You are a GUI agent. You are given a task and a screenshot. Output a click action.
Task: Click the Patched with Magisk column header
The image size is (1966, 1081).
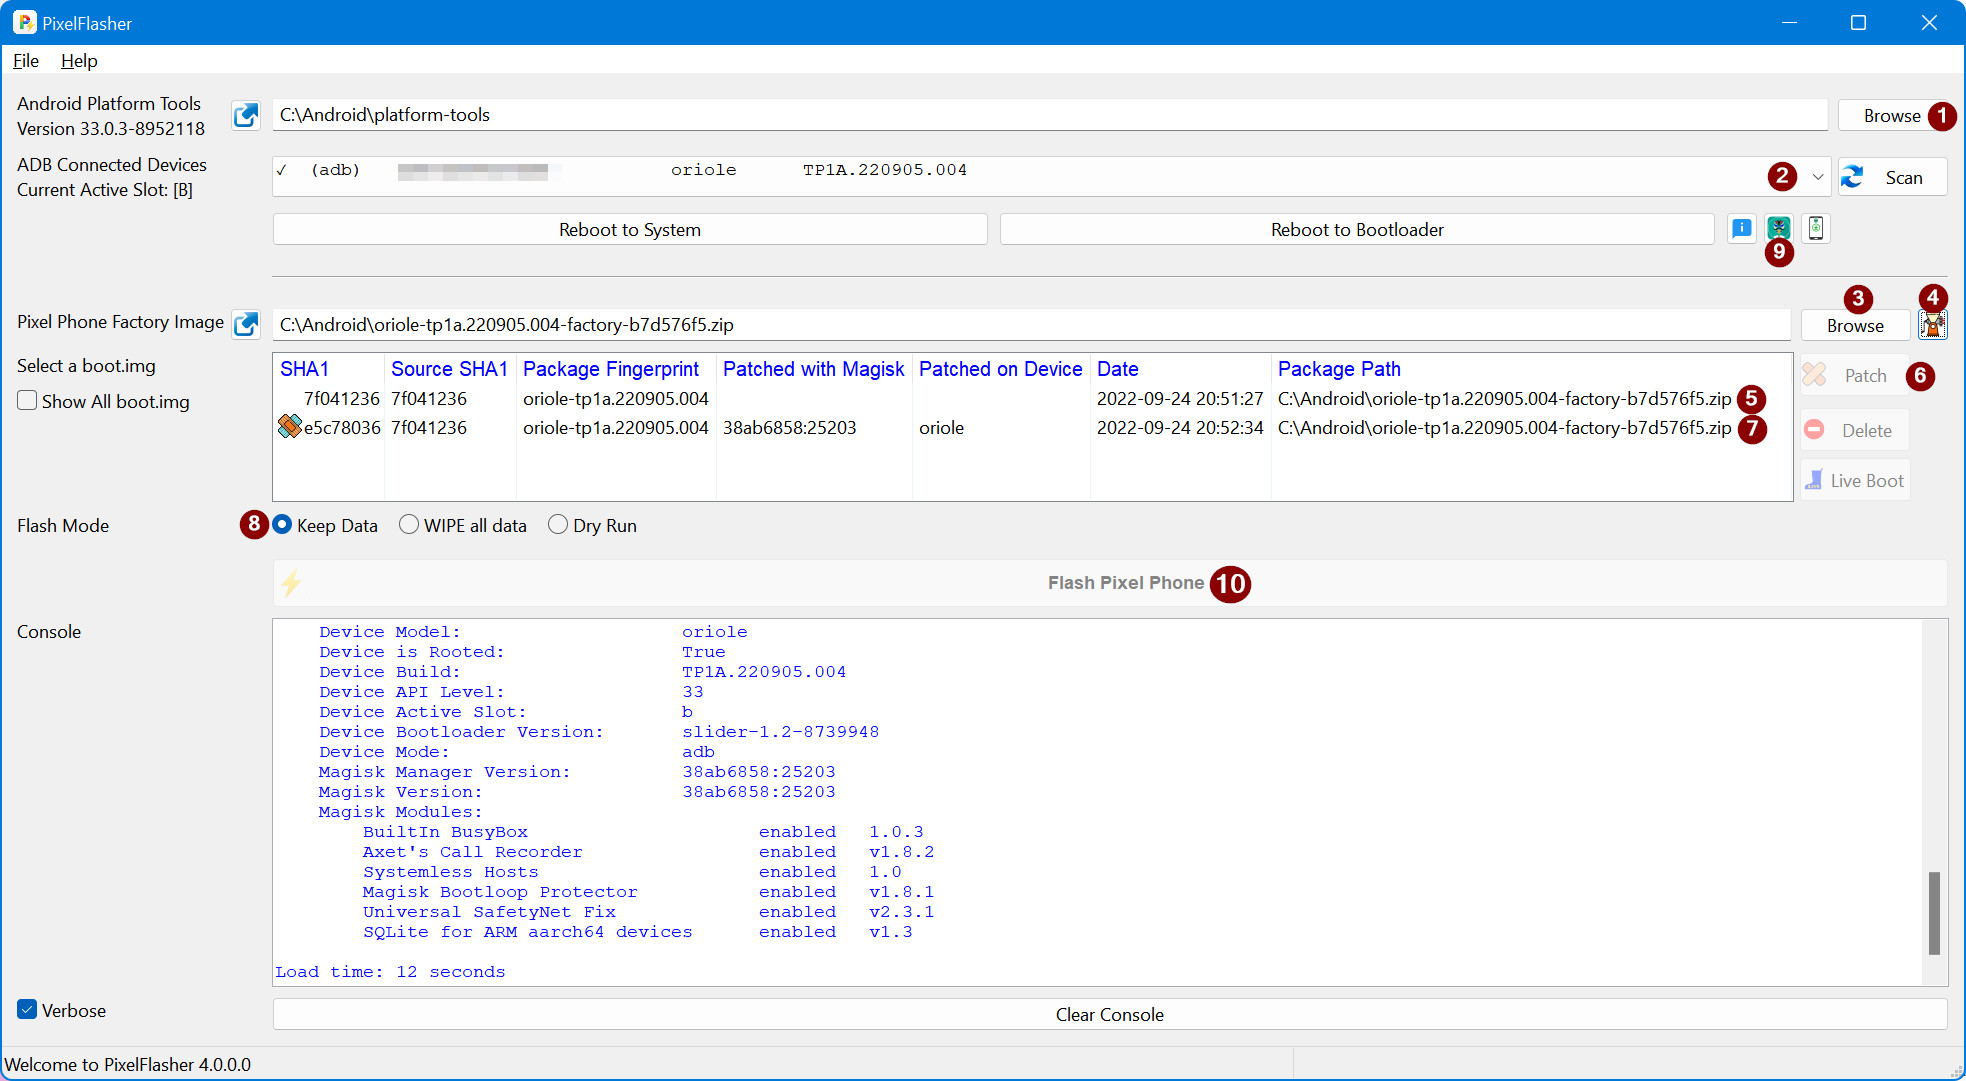click(814, 369)
